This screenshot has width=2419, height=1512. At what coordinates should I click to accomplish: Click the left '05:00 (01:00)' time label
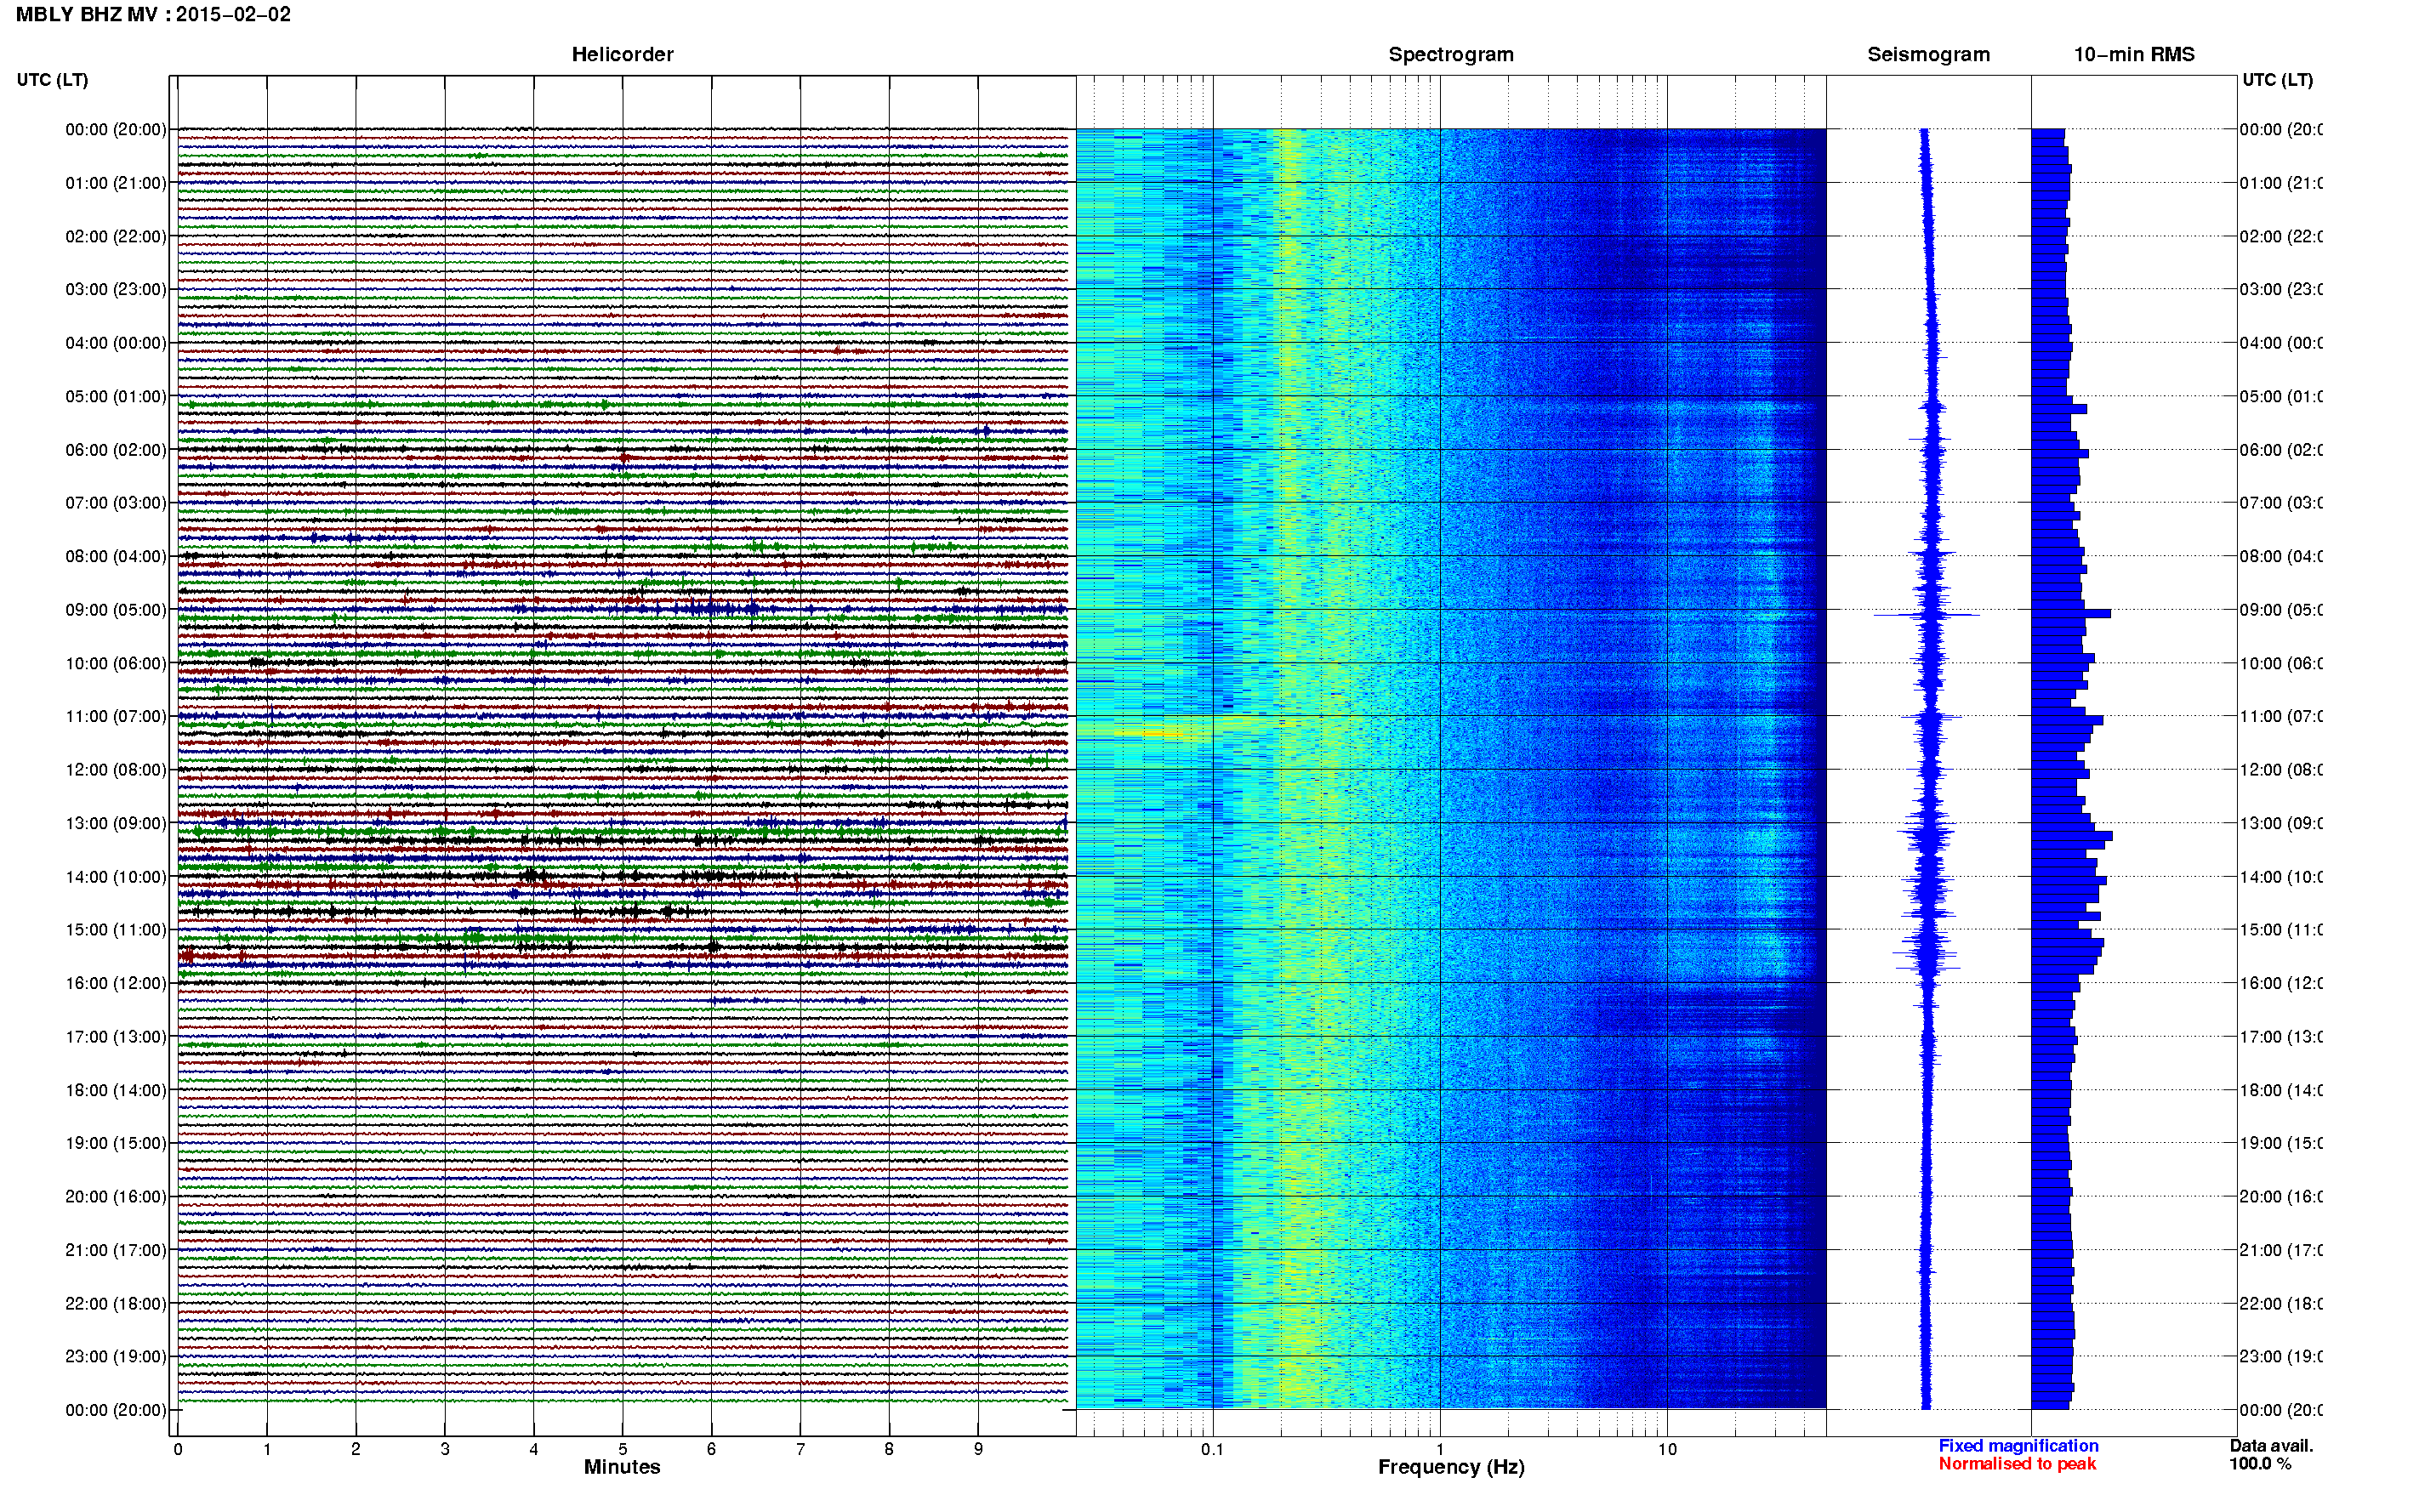[116, 396]
